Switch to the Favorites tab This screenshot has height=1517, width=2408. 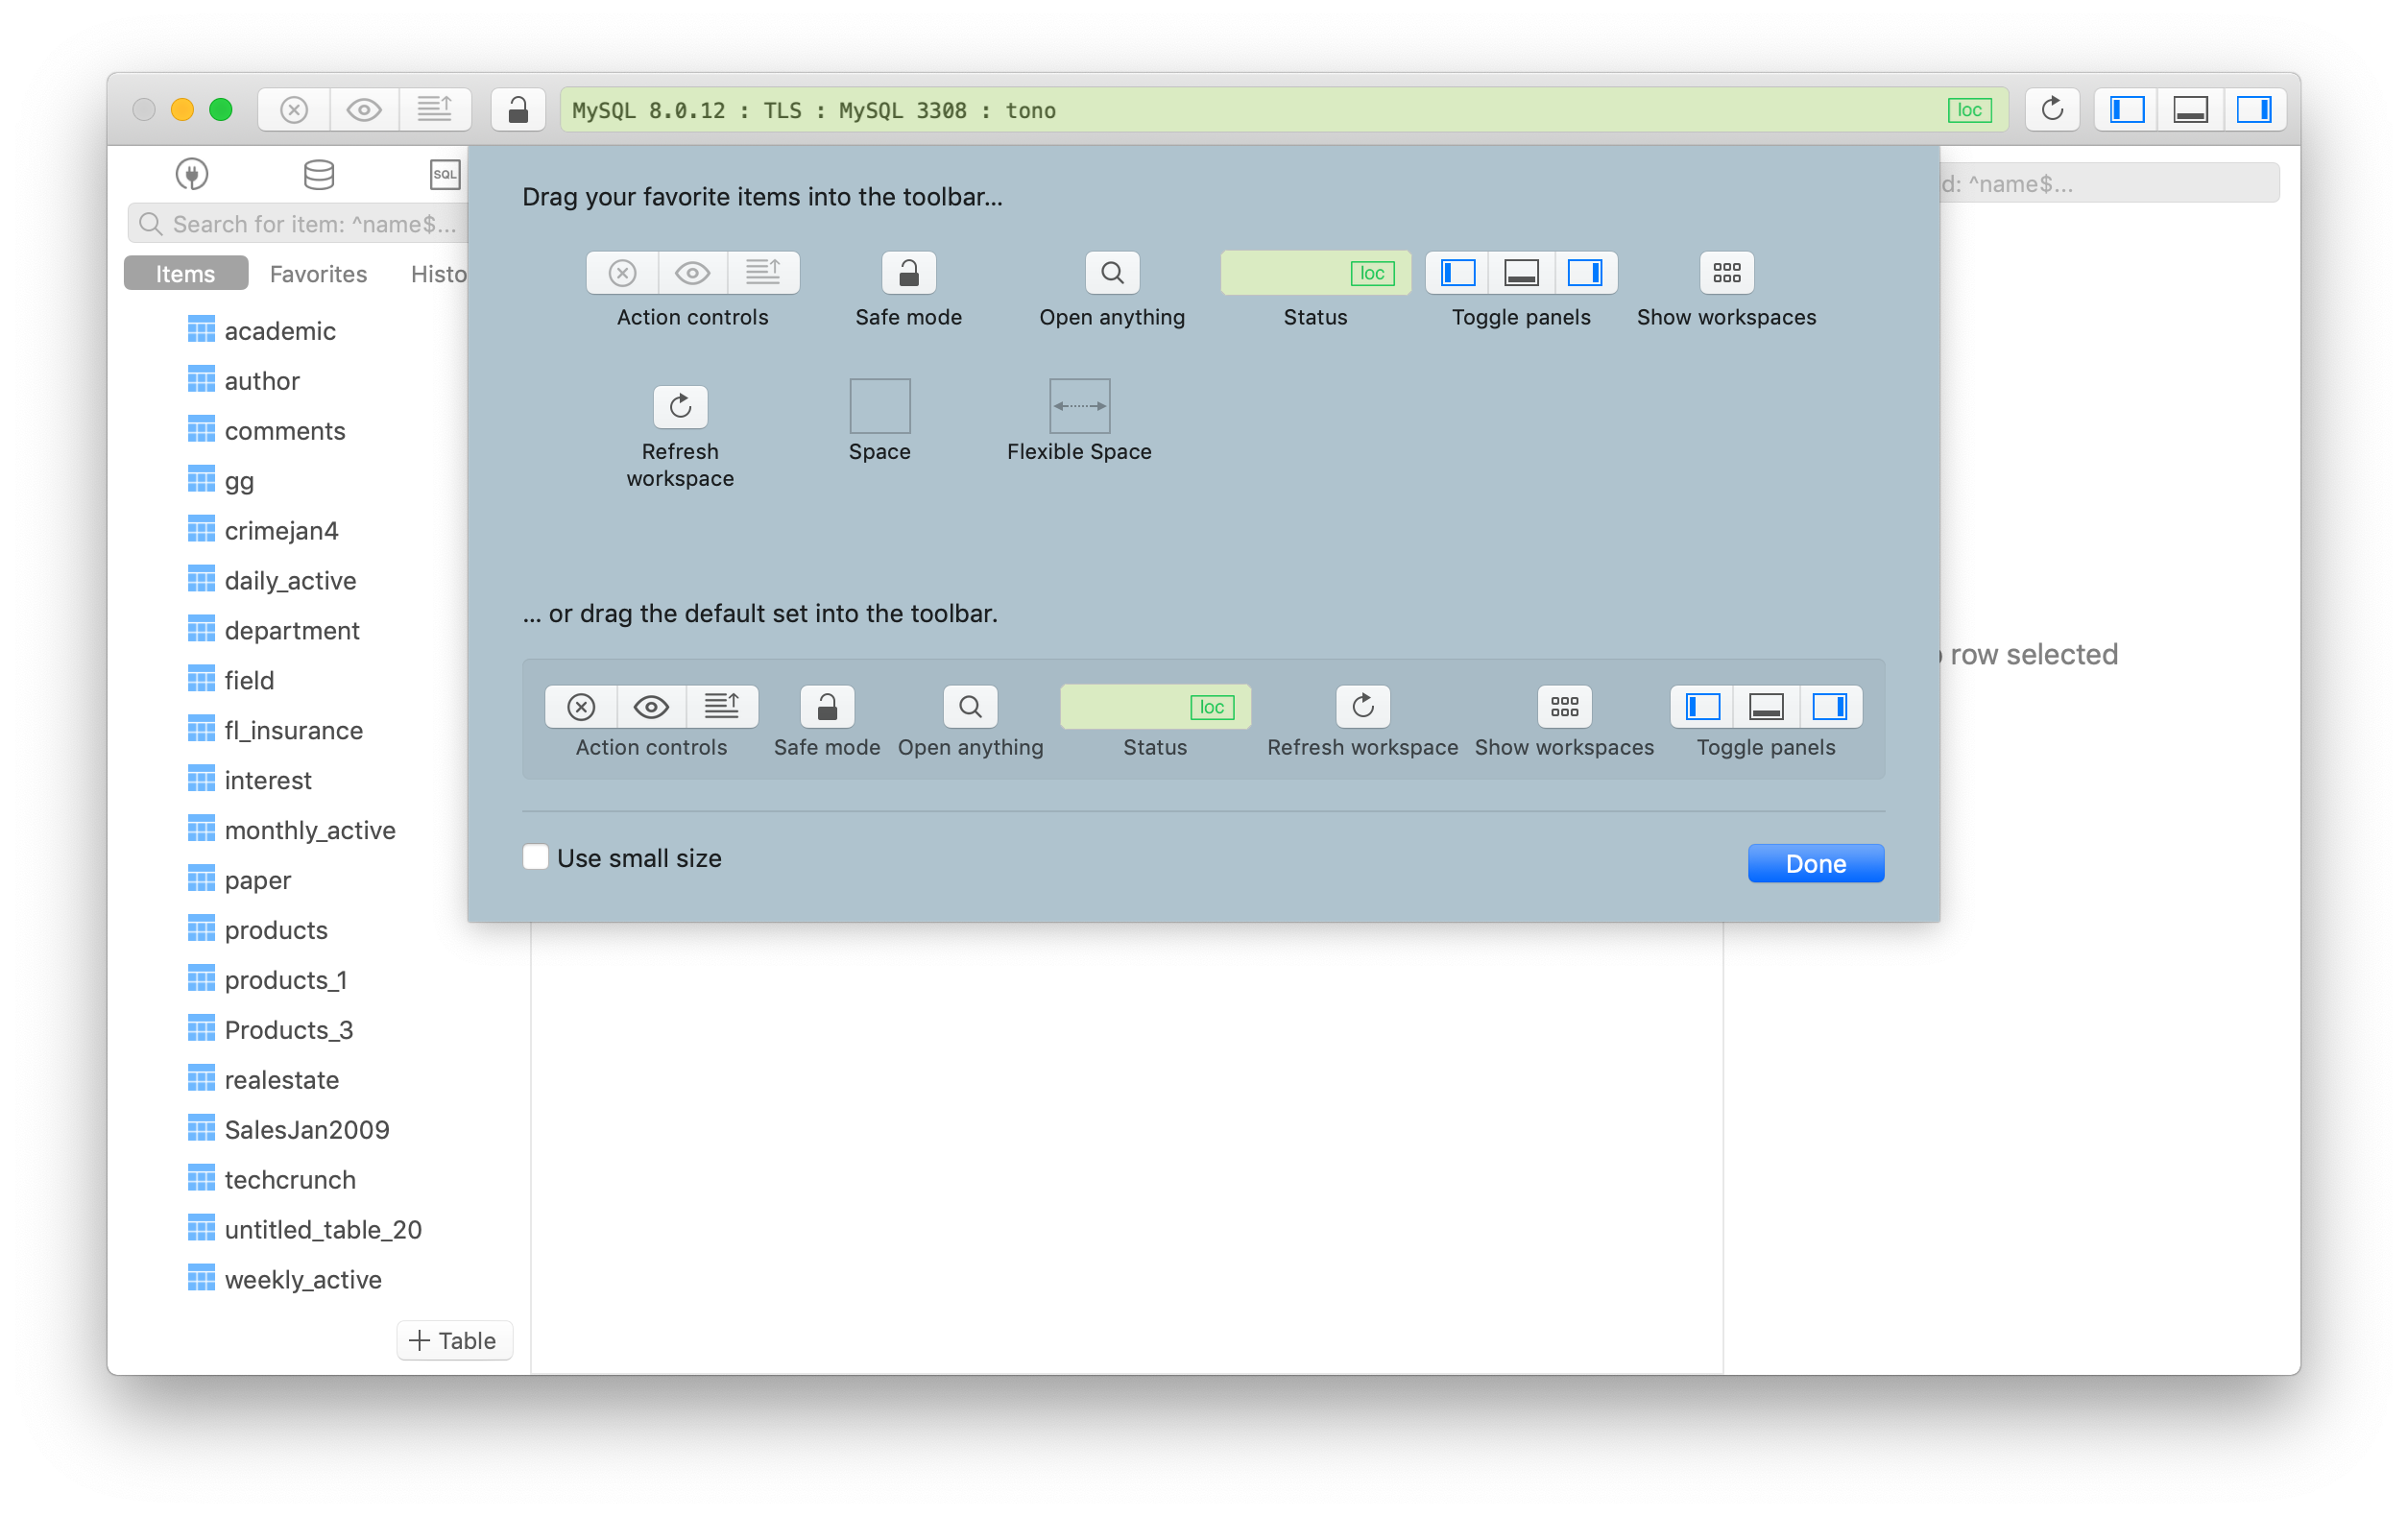(318, 274)
